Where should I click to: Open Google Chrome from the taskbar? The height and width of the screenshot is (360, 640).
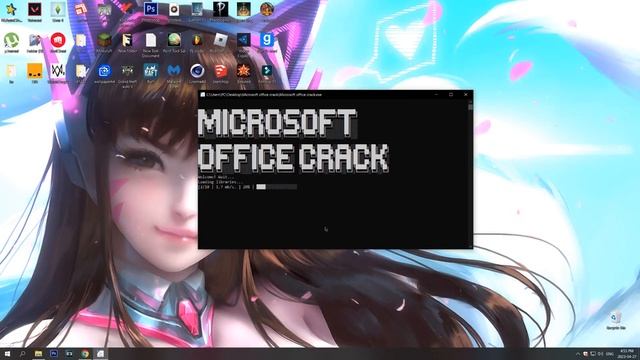pos(84,353)
